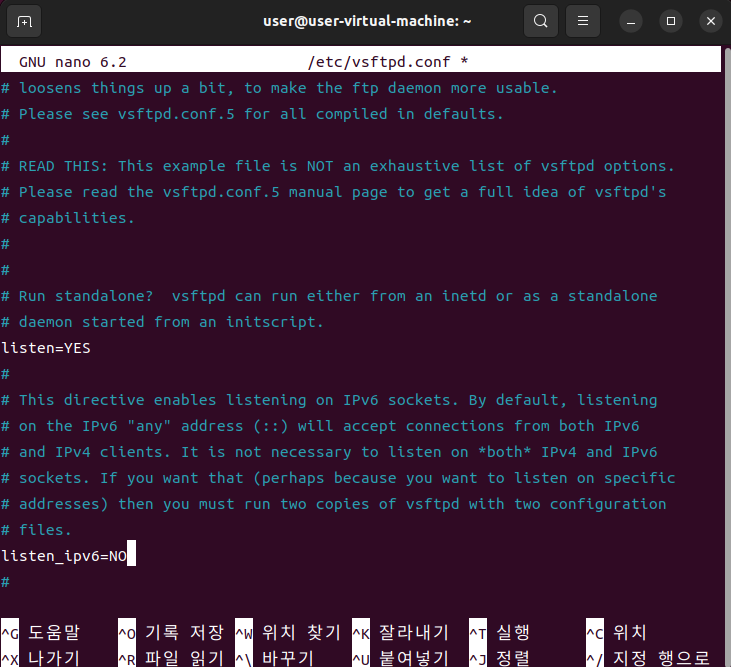Open the terminal hamburger menu
Viewport: 731px width, 667px height.
[583, 21]
